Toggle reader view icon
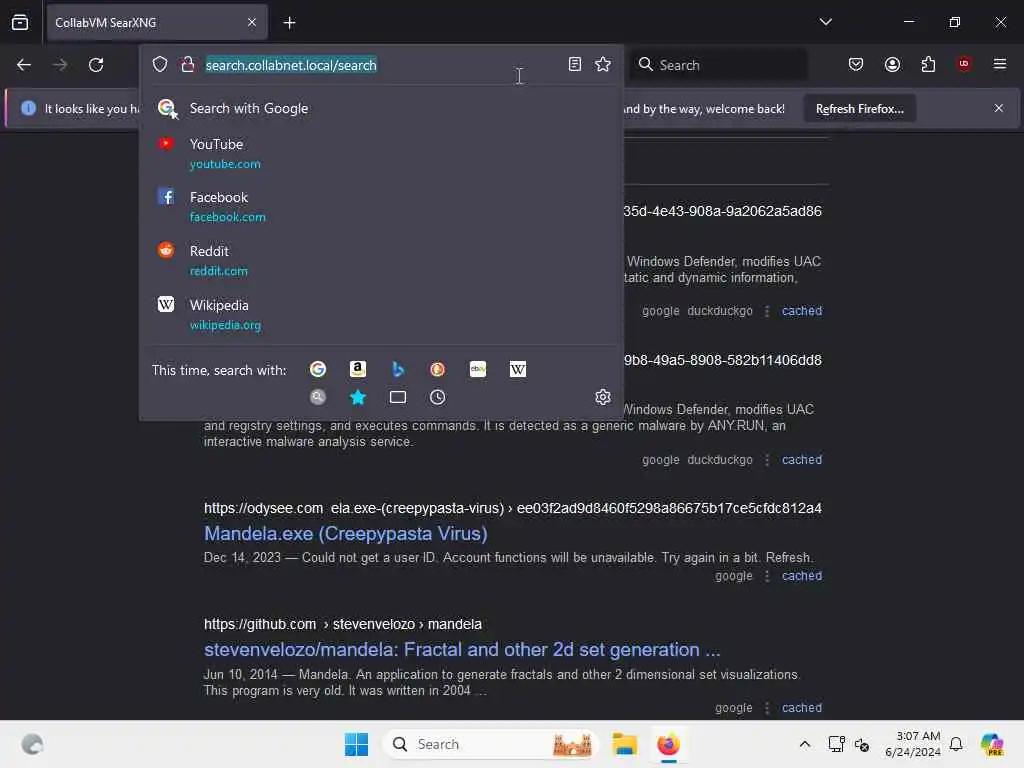Image resolution: width=1024 pixels, height=768 pixels. tap(575, 64)
